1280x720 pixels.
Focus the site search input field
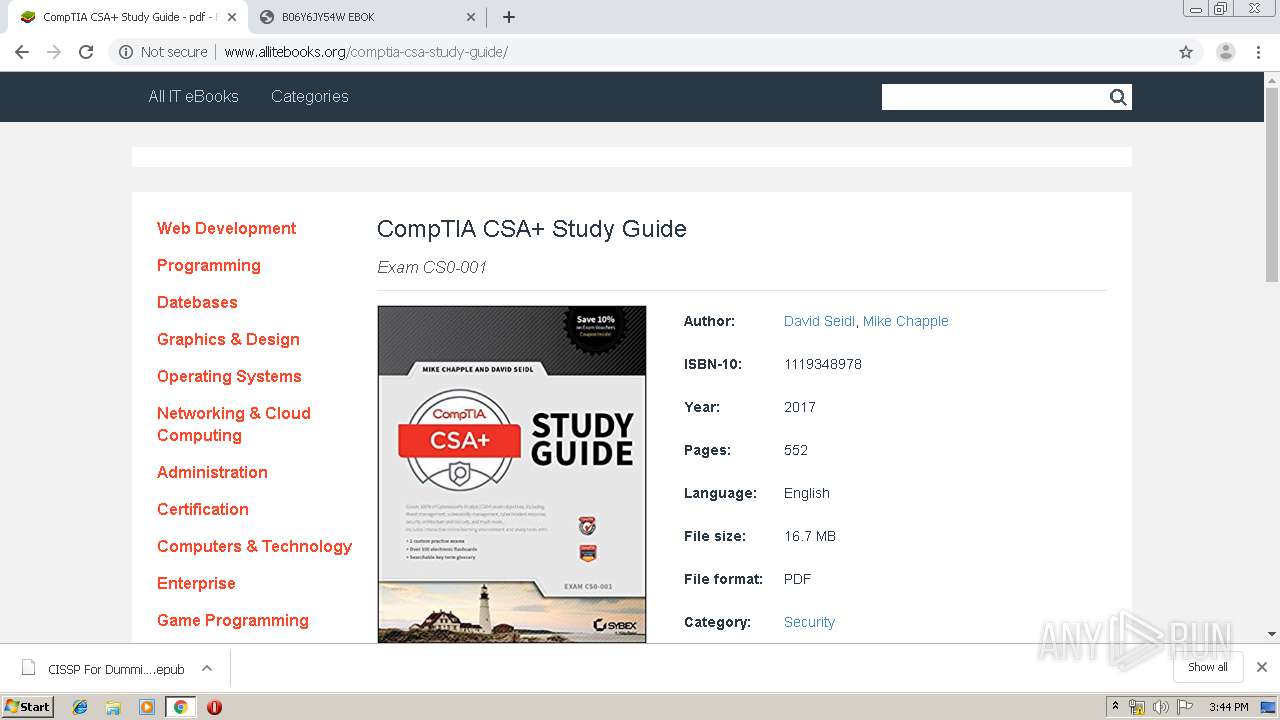pos(994,97)
